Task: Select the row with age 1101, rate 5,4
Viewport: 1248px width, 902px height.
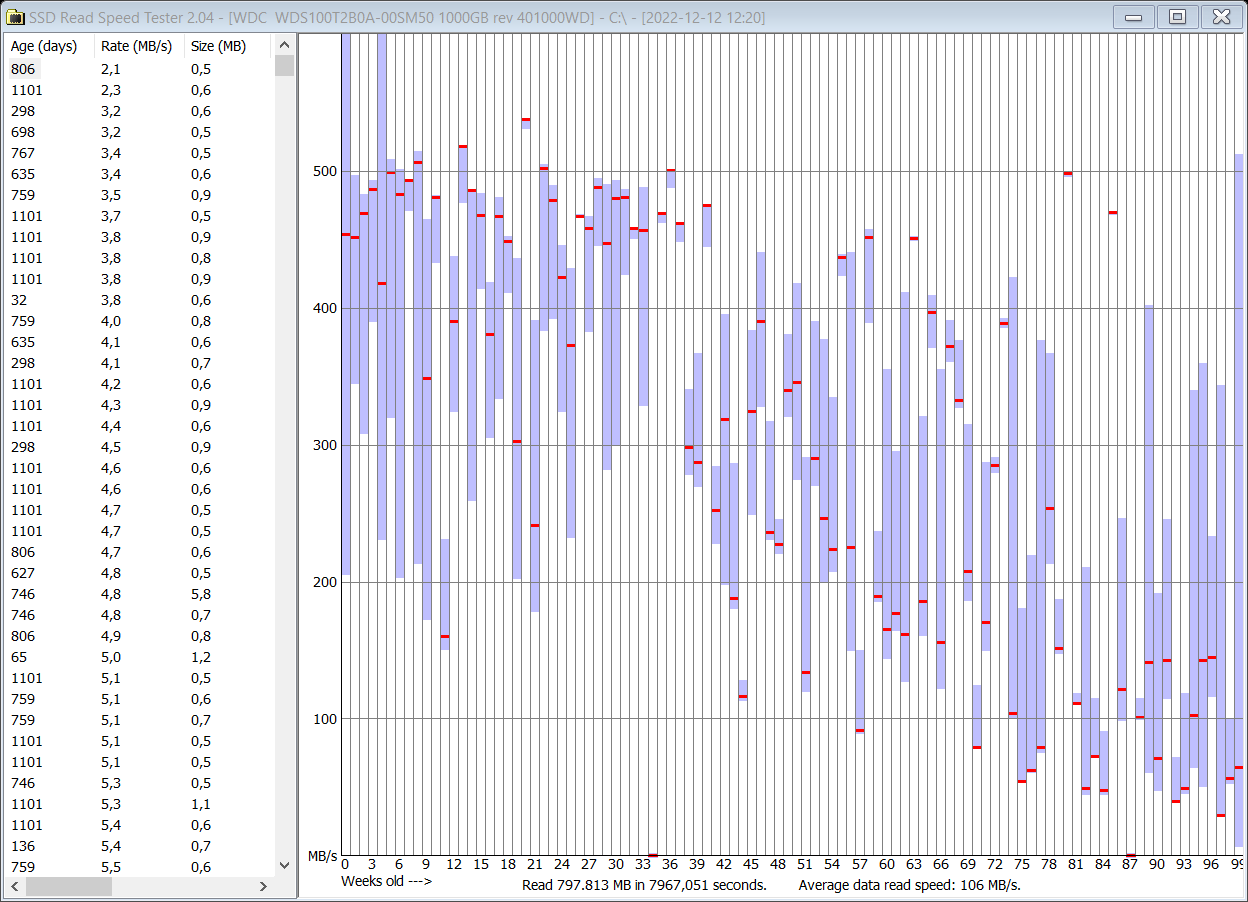Action: click(140, 825)
